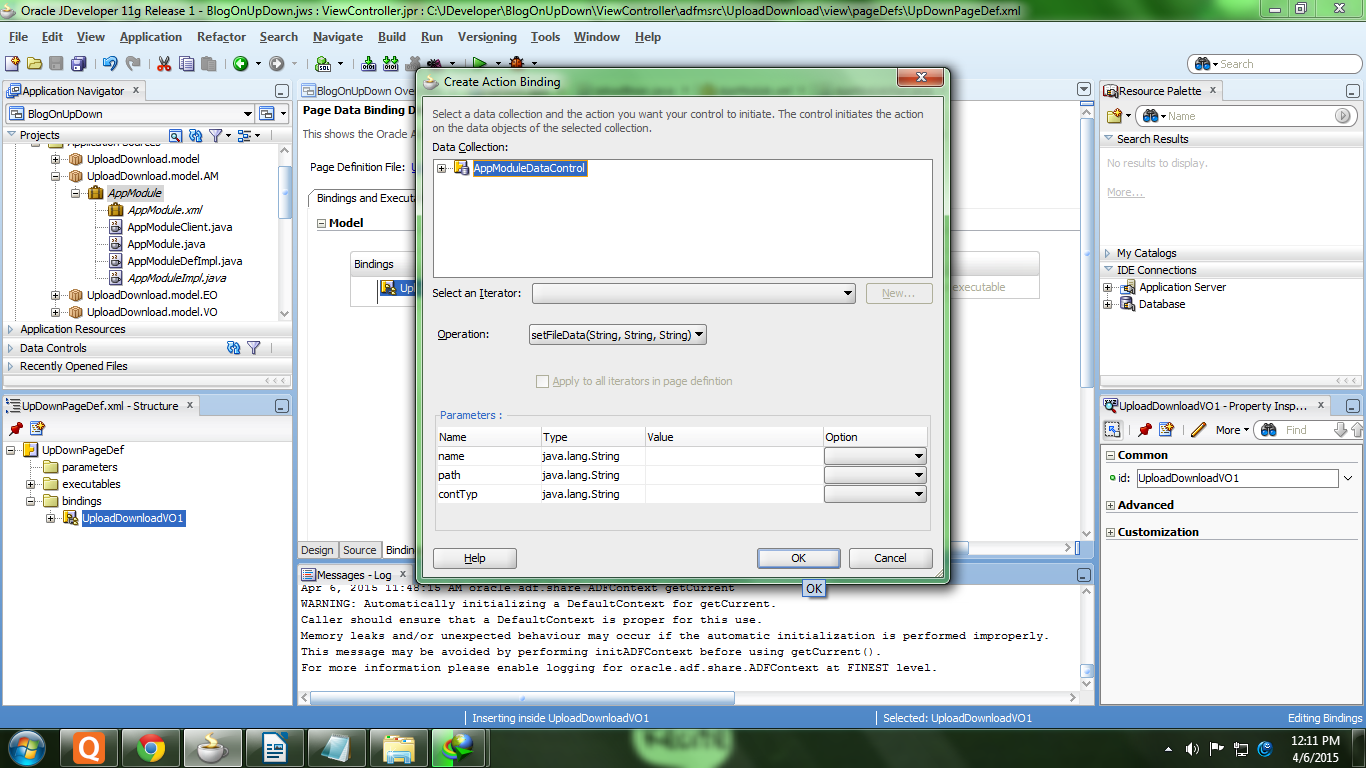Click the pencil edit icon in Property Inspector
The width and height of the screenshot is (1366, 768).
pyautogui.click(x=1198, y=430)
